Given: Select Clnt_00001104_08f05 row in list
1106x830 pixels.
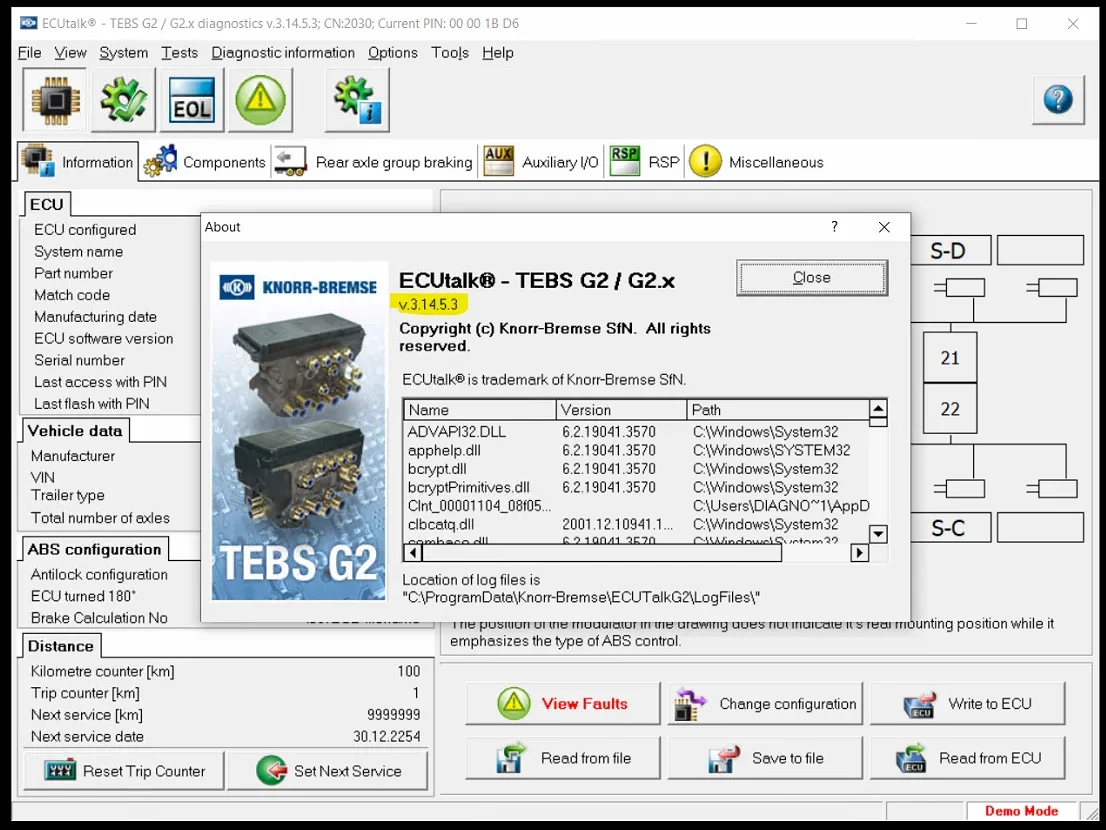Looking at the screenshot, I should point(637,506).
